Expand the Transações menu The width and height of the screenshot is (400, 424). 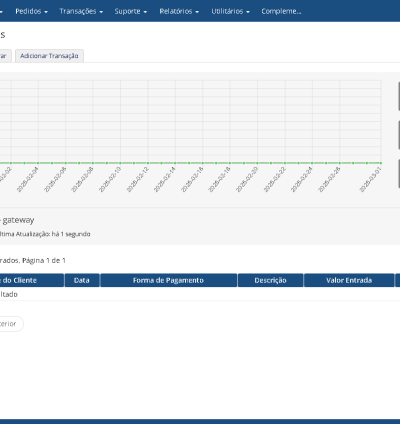click(x=81, y=11)
